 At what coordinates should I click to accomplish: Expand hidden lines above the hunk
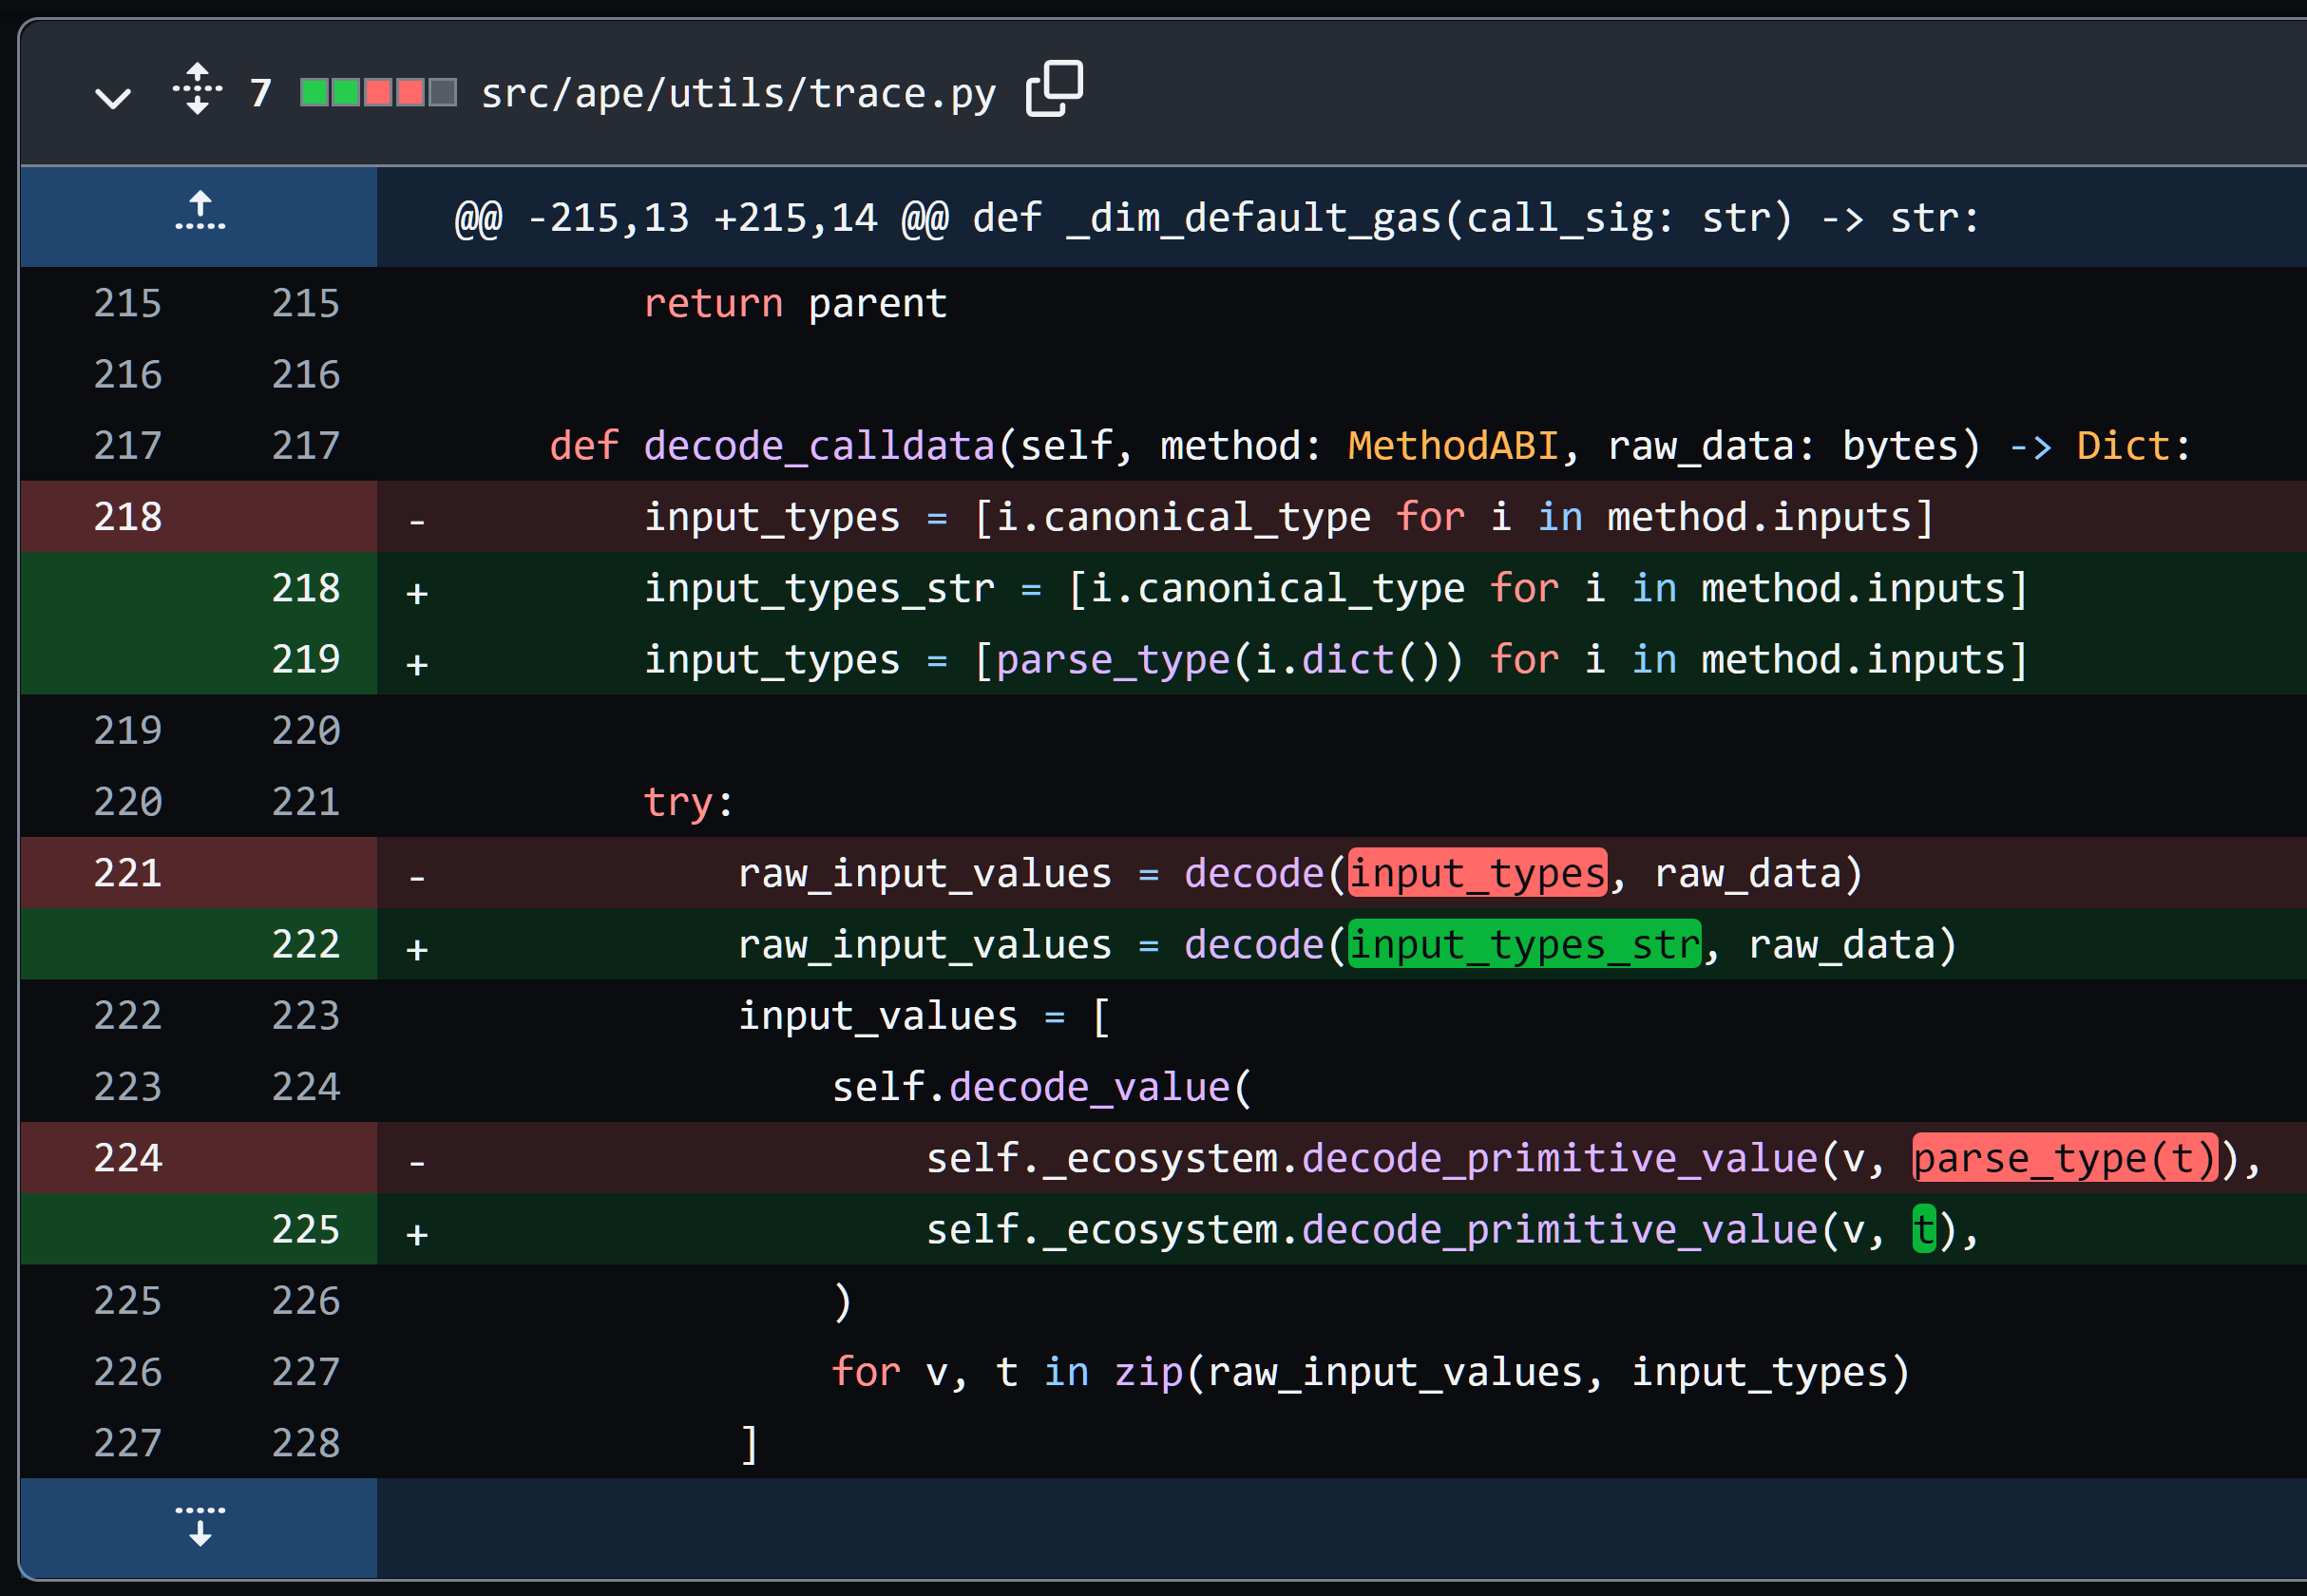click(199, 213)
